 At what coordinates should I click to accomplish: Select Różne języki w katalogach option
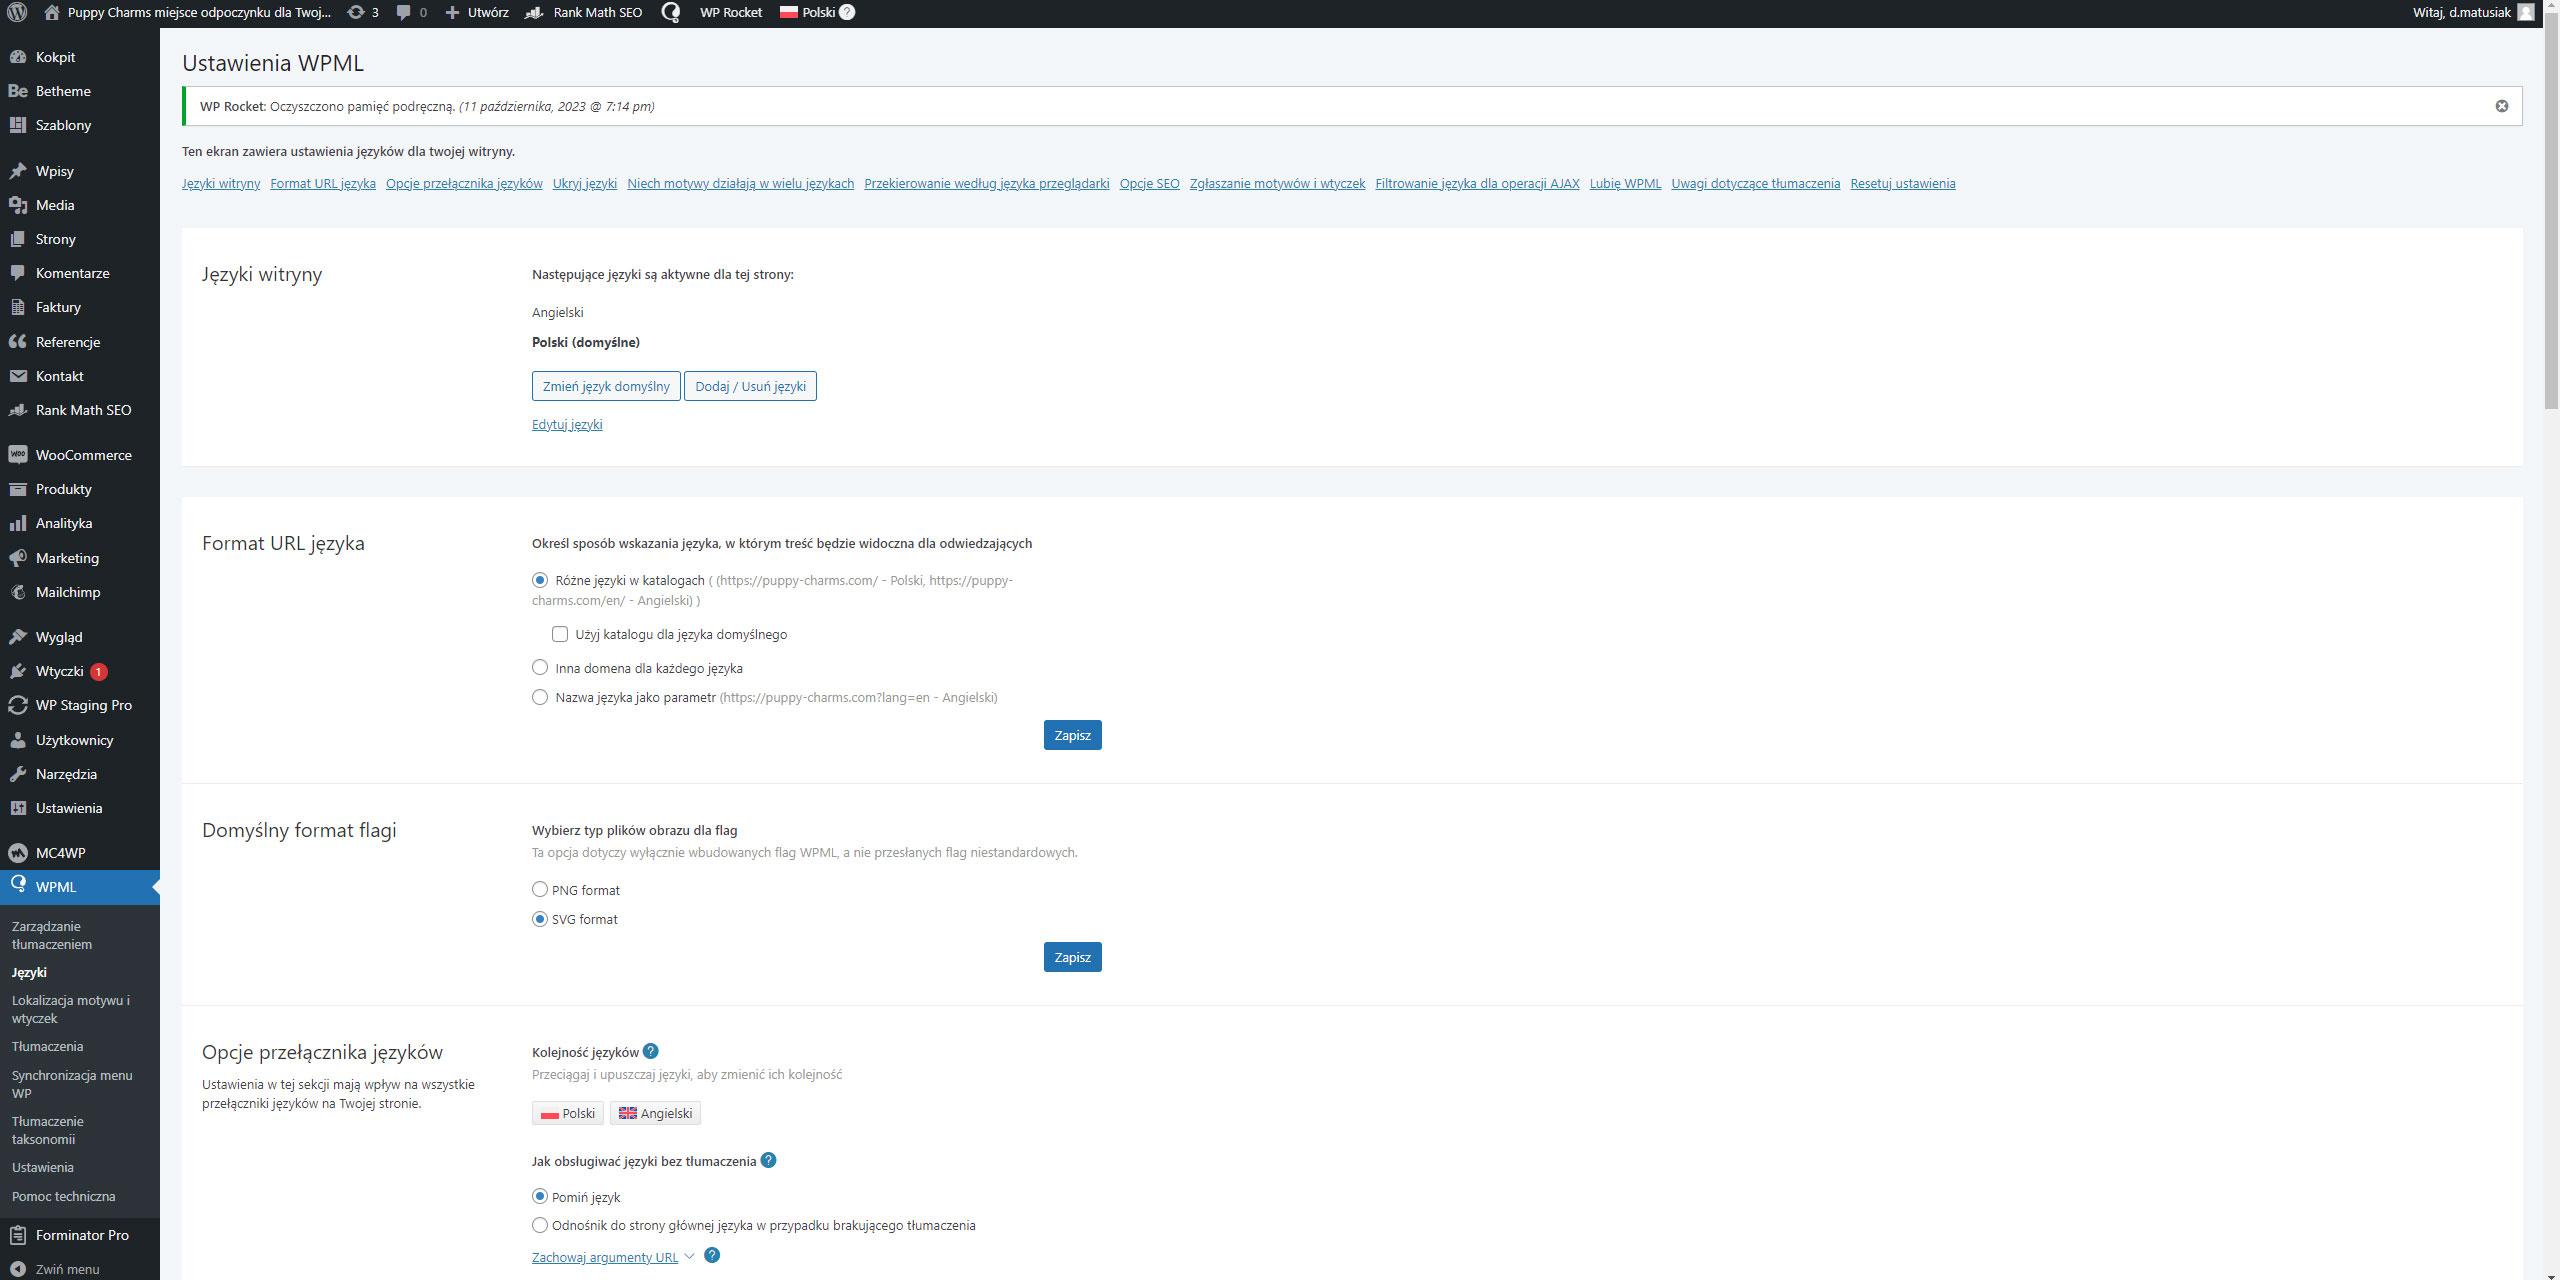point(540,580)
